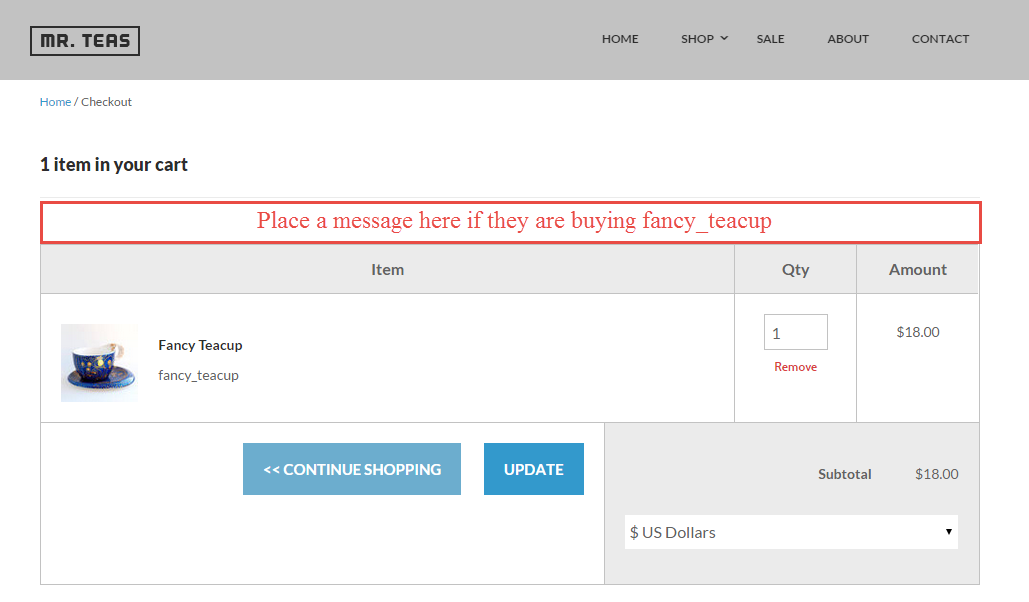Remove the Fancy Teacup from cart
The image size is (1029, 602).
click(x=795, y=367)
